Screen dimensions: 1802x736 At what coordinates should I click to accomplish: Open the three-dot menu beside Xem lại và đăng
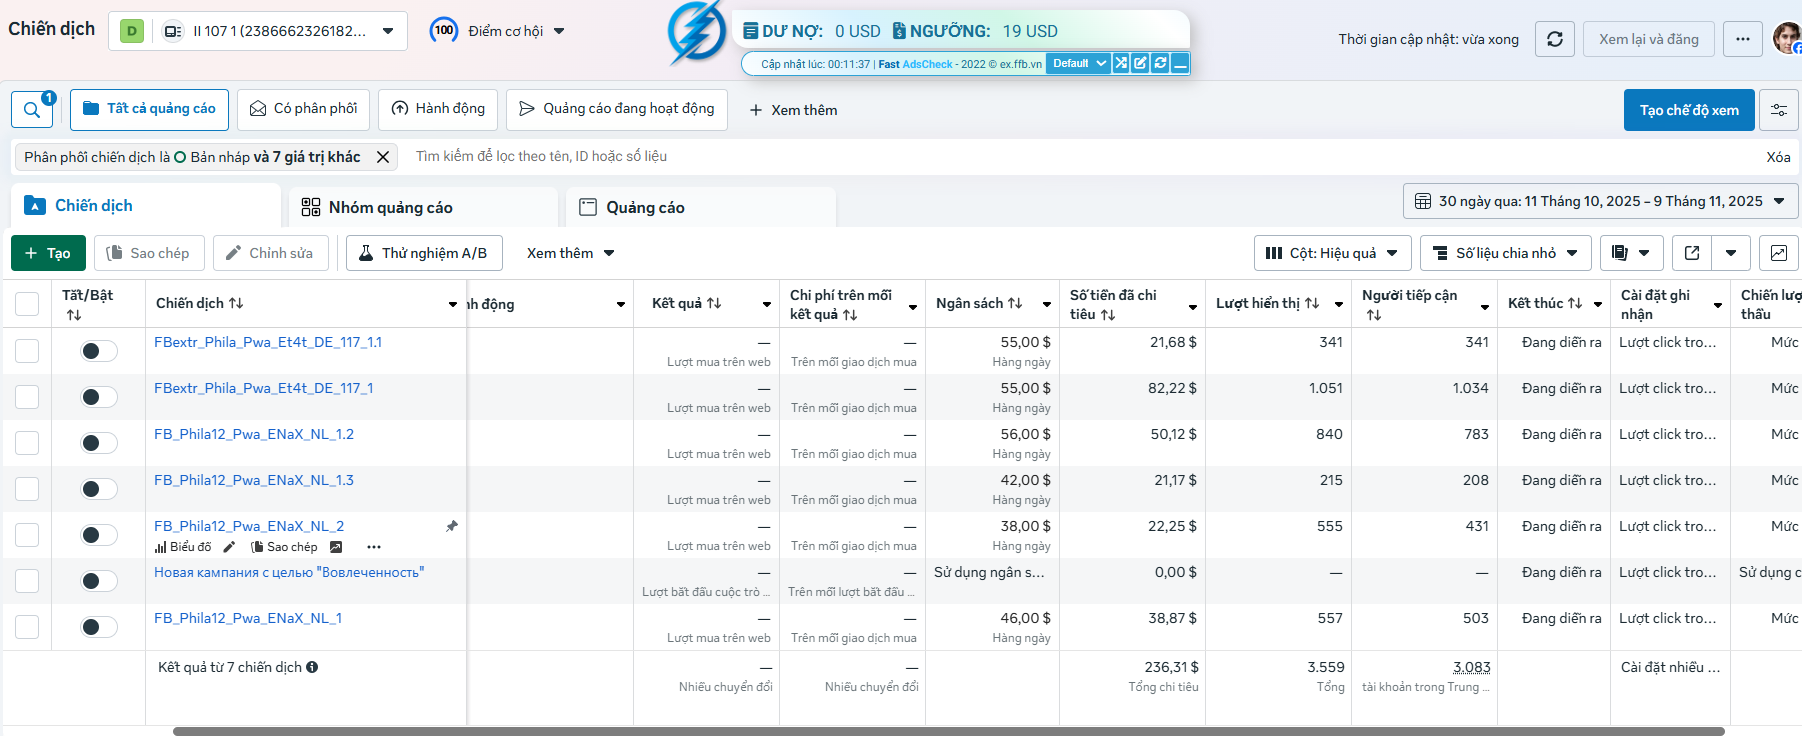1743,39
